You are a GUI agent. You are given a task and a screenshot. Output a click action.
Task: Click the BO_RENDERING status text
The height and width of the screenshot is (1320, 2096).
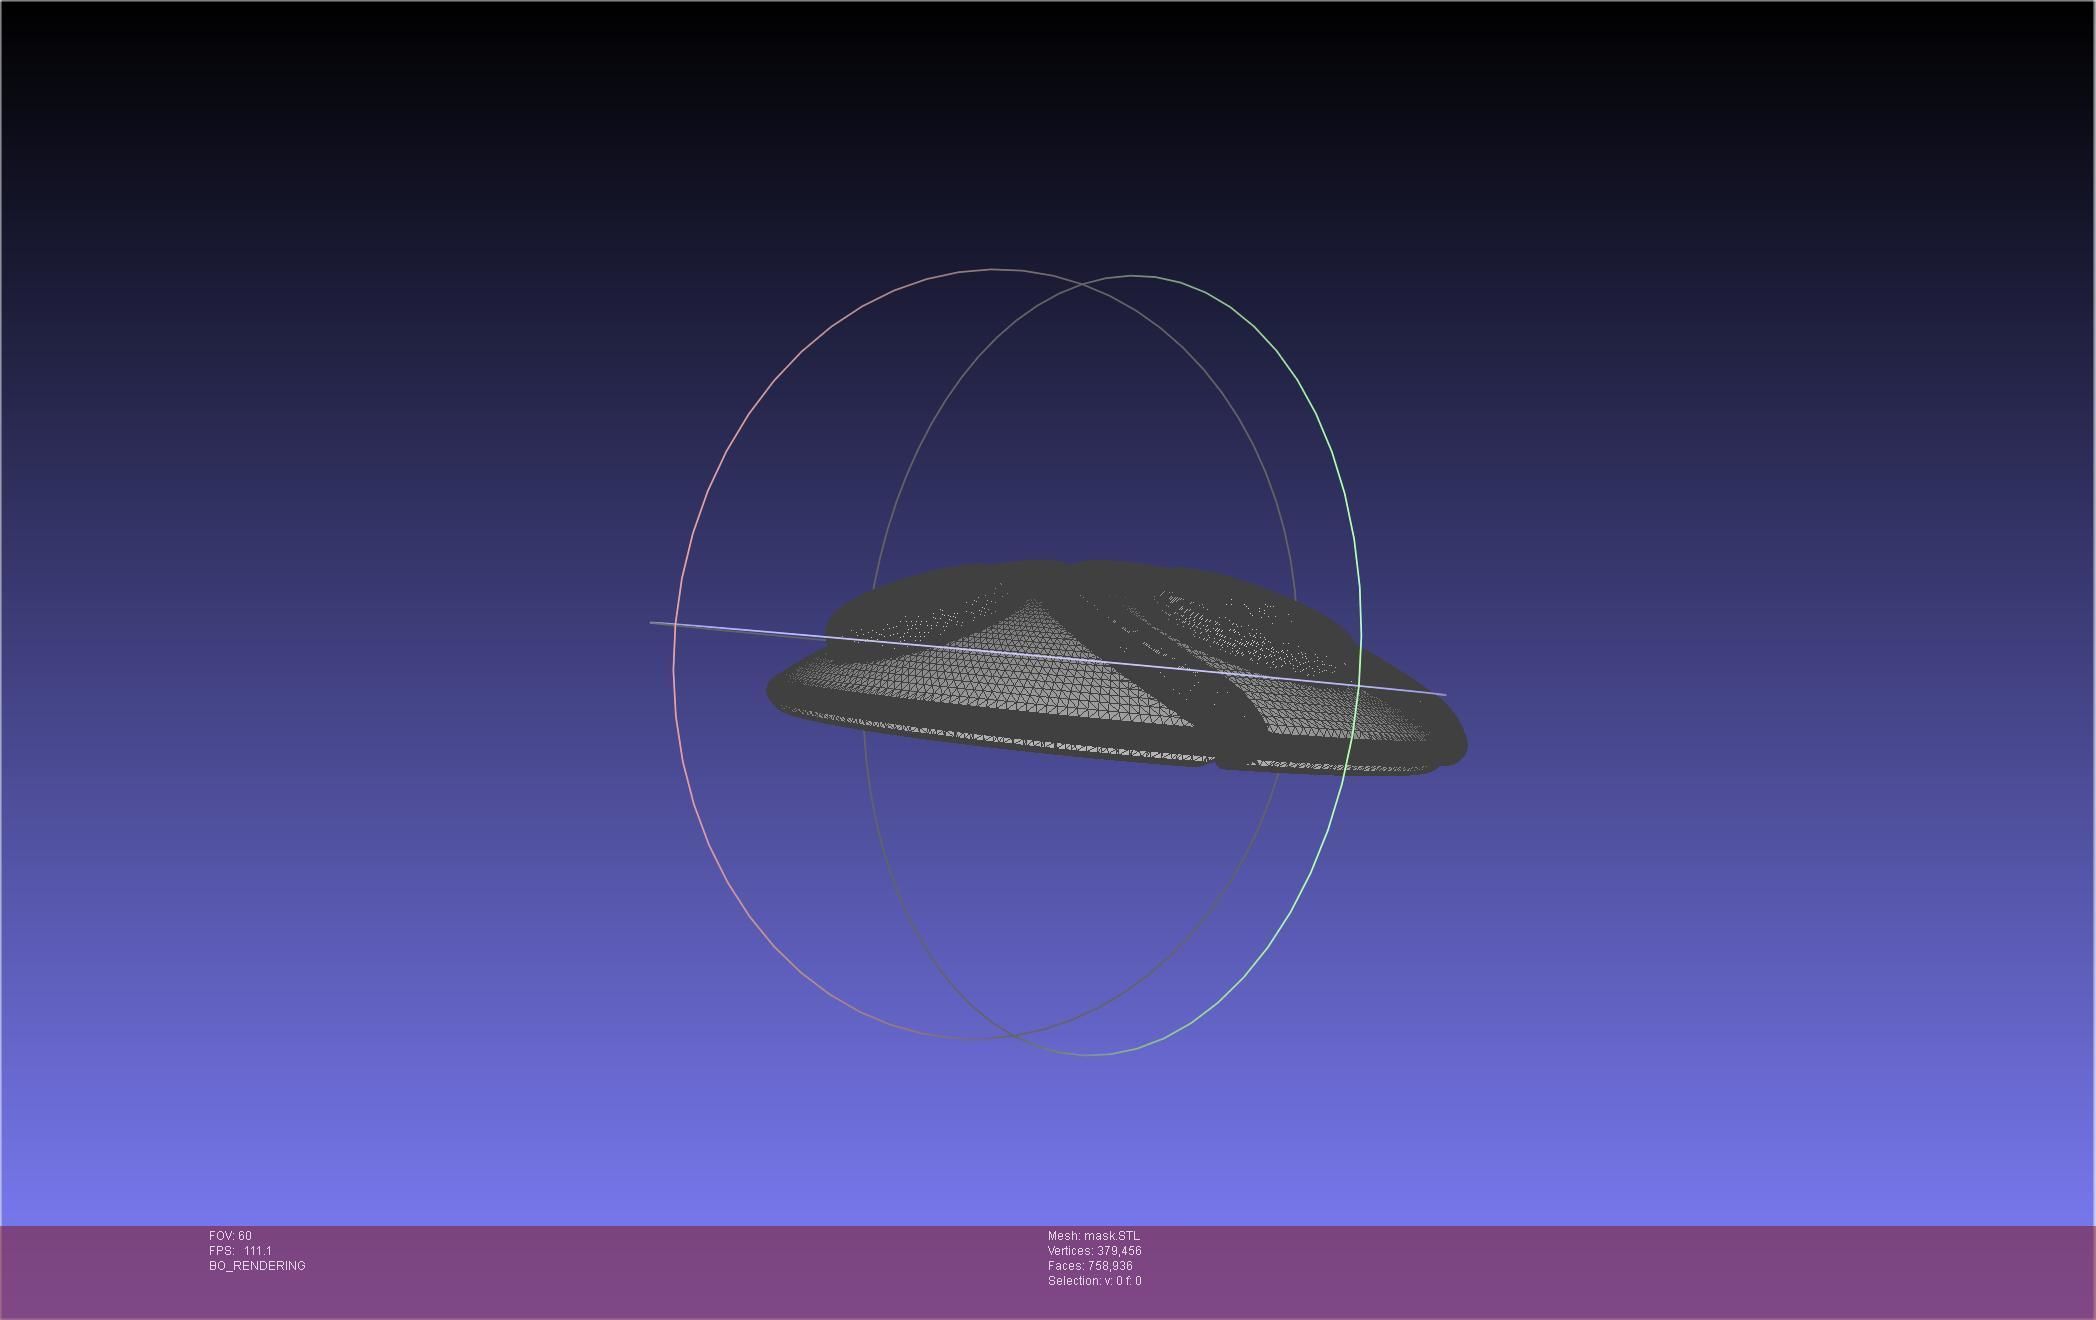click(x=257, y=1266)
